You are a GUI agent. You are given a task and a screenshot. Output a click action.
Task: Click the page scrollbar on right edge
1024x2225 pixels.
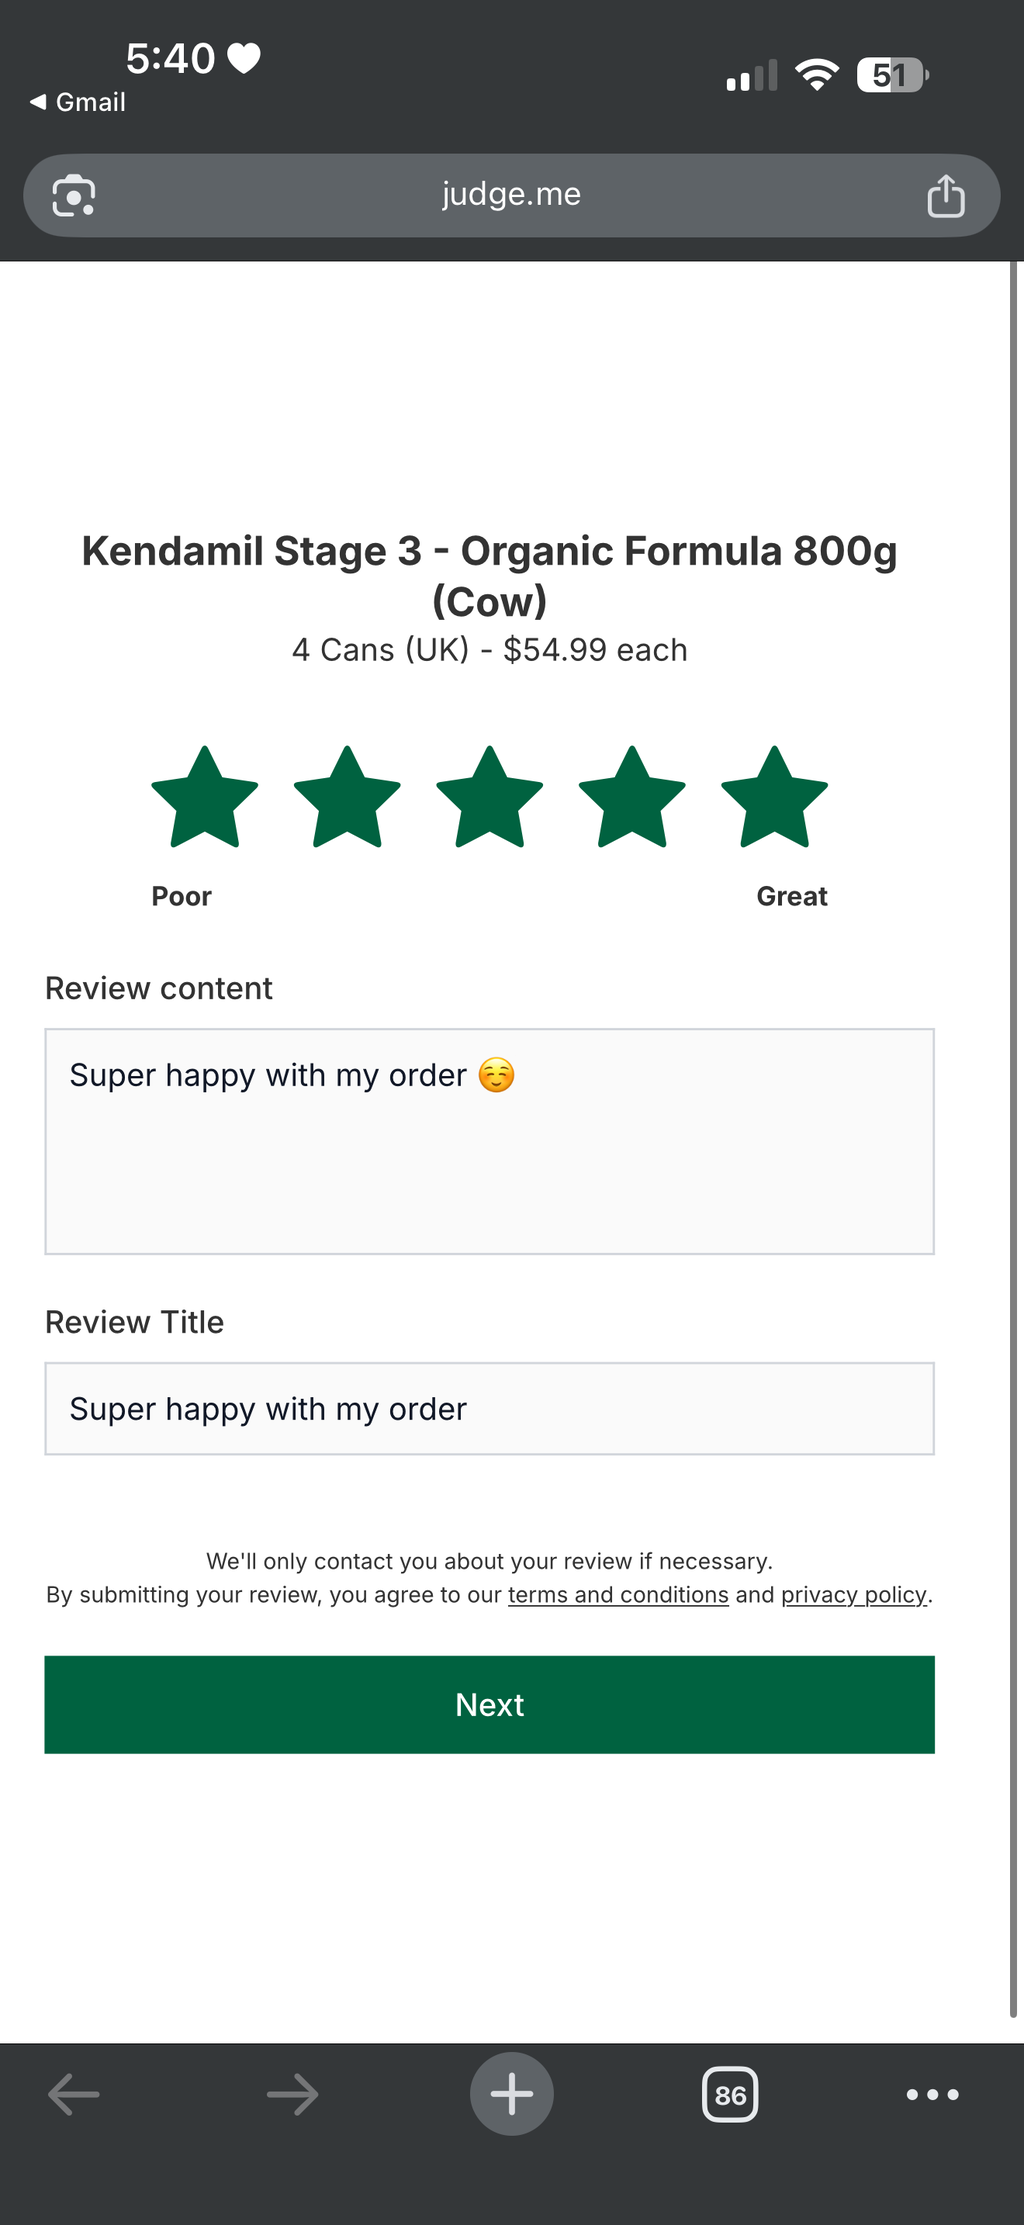(x=1013, y=1140)
